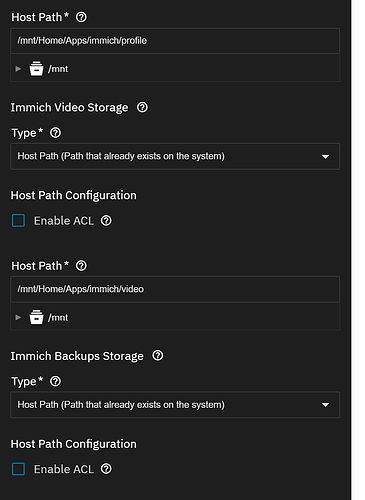Select /mnt folder label below profile path

(x=58, y=69)
